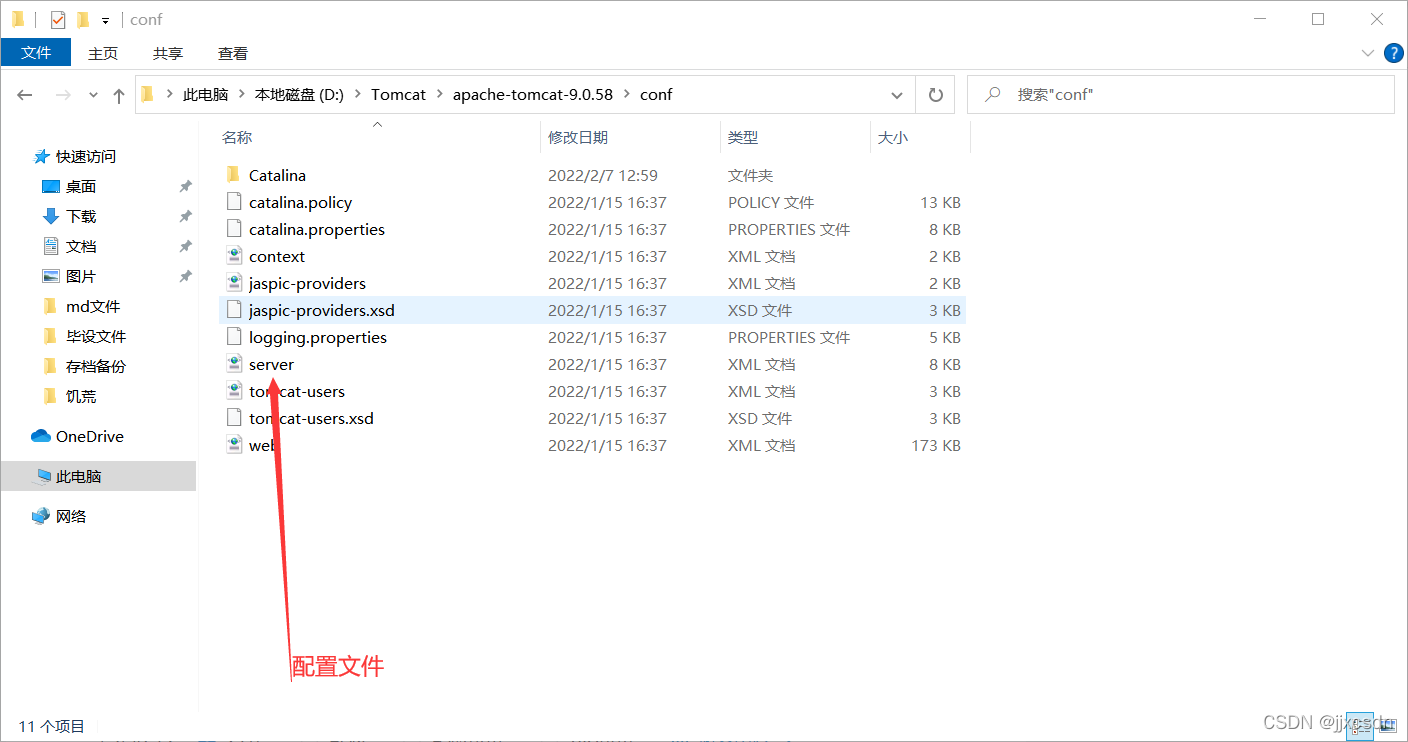
Task: Select the tomcat-users.xsd file name
Action: [311, 418]
